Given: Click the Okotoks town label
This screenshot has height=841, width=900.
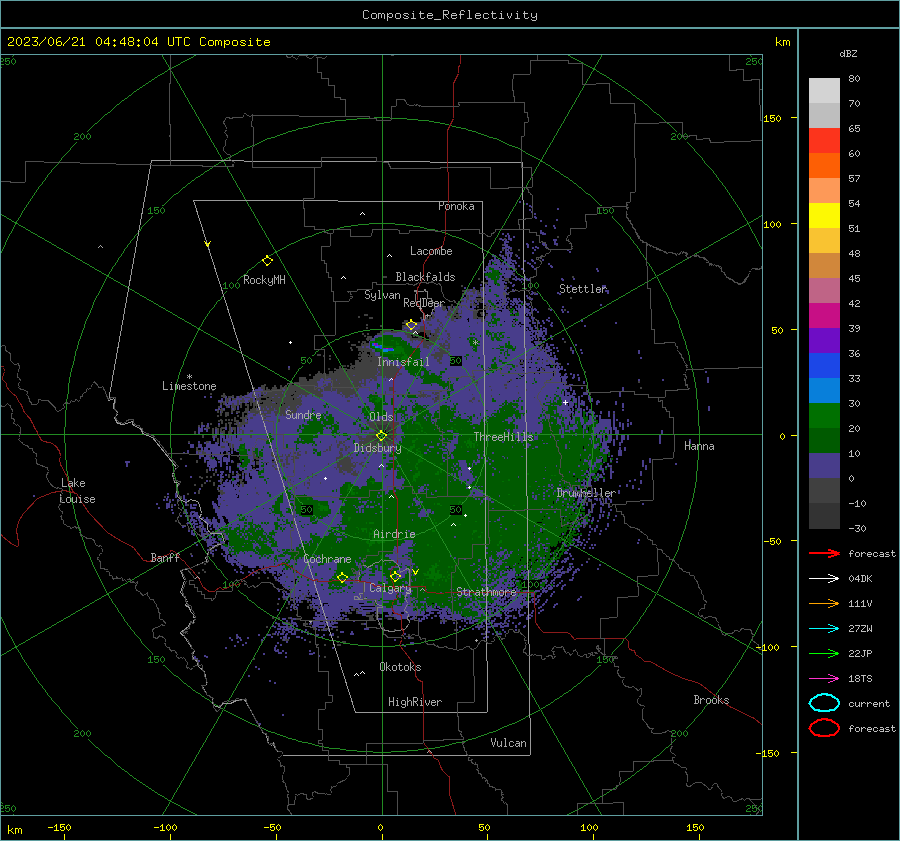Looking at the screenshot, I should pyautogui.click(x=400, y=667).
